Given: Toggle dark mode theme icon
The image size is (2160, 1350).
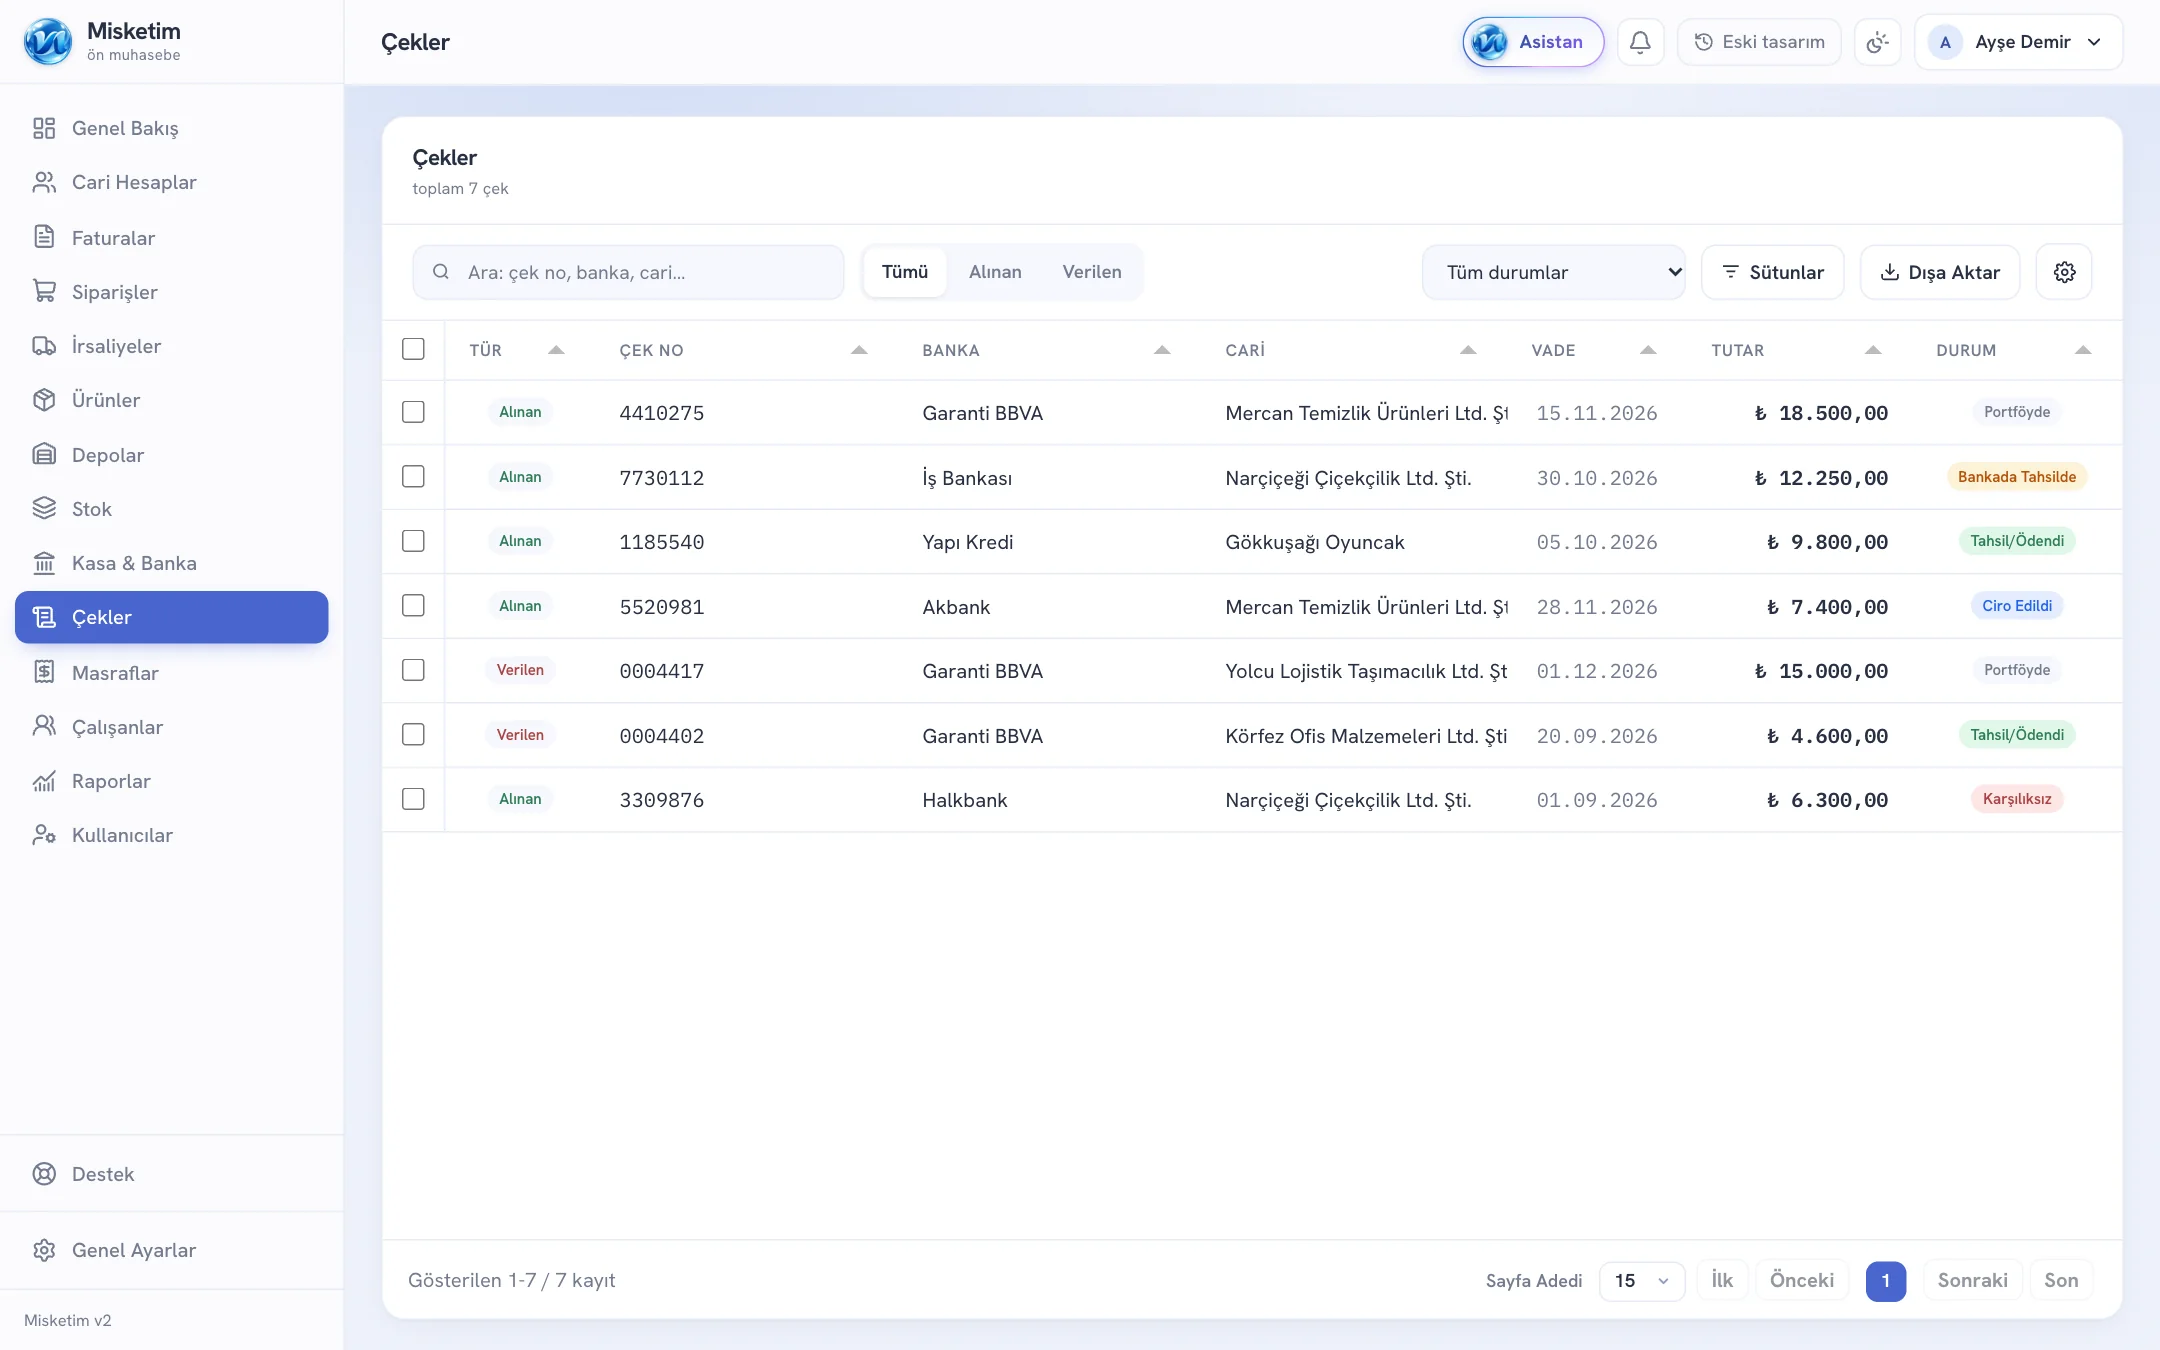Looking at the screenshot, I should point(1877,42).
